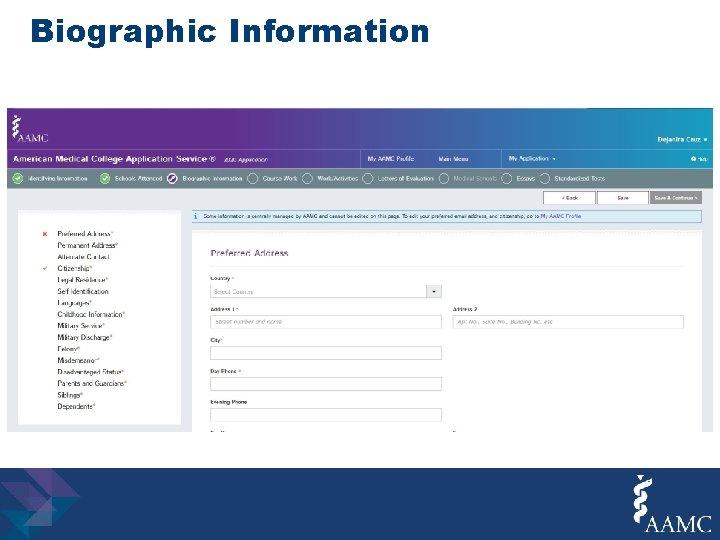Viewport: 720px width, 540px height.
Task: Click the info icon in the blue notice
Action: [x=196, y=216]
